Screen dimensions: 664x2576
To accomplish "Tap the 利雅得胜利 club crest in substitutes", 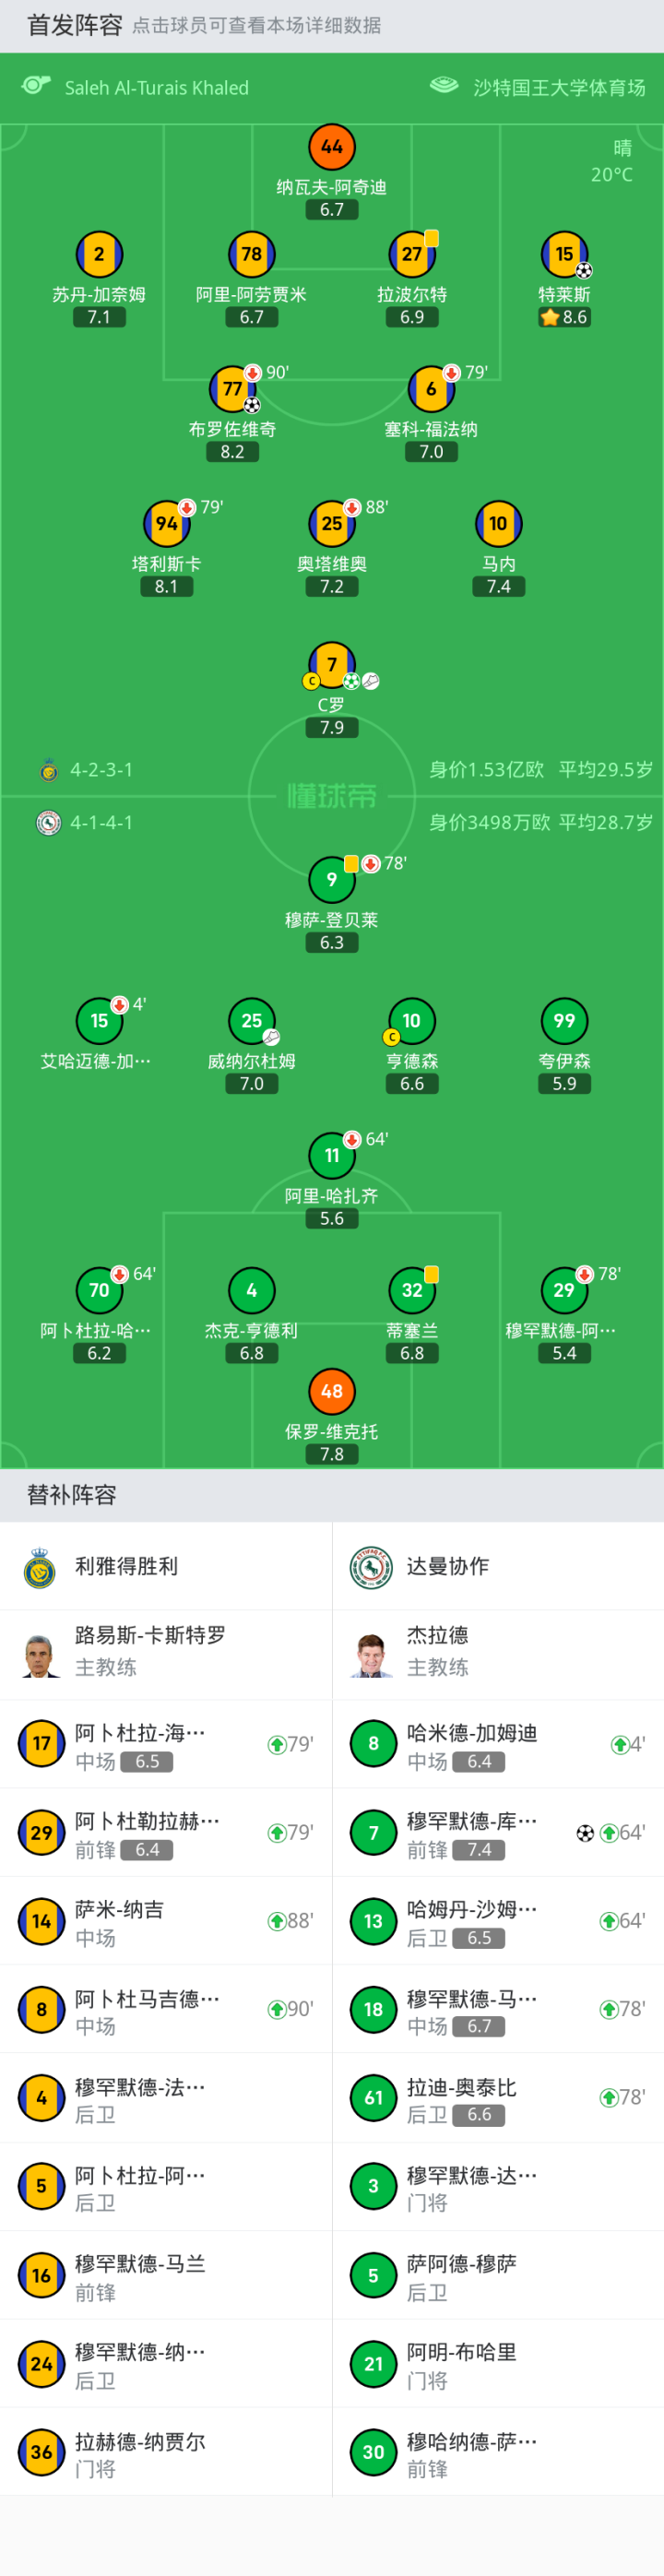I will 41,1566.
